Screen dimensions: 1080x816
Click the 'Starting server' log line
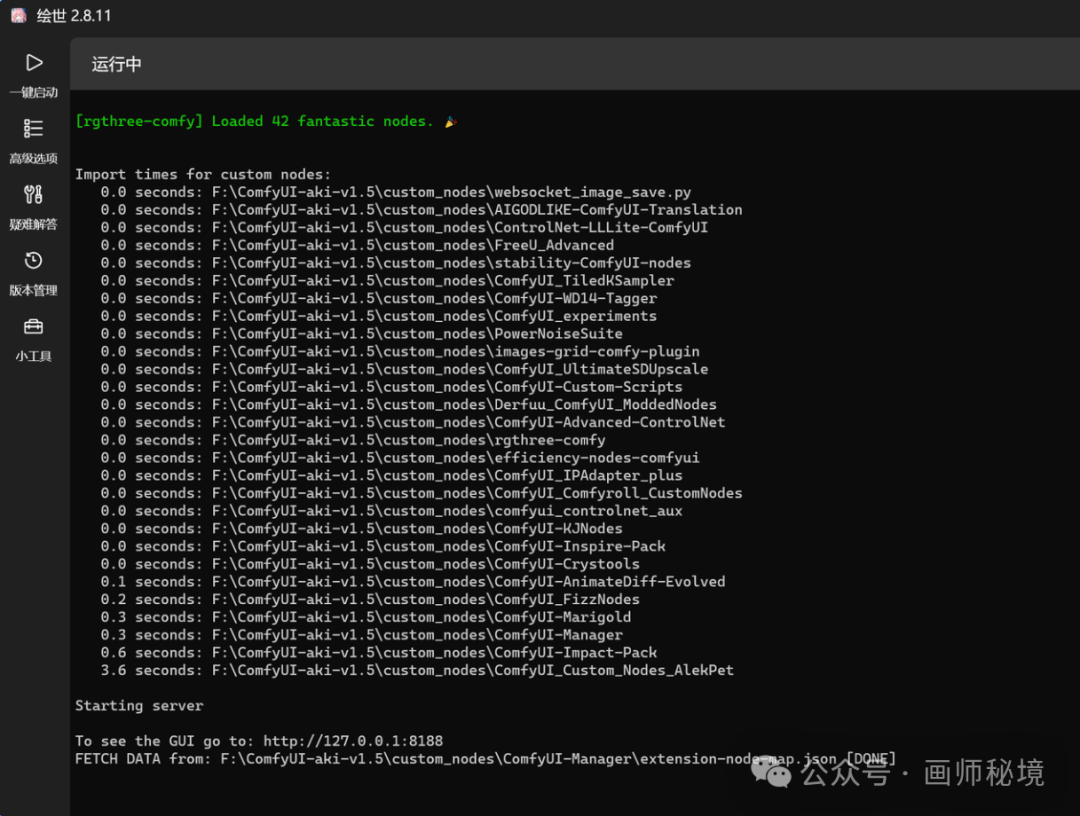[x=139, y=706]
